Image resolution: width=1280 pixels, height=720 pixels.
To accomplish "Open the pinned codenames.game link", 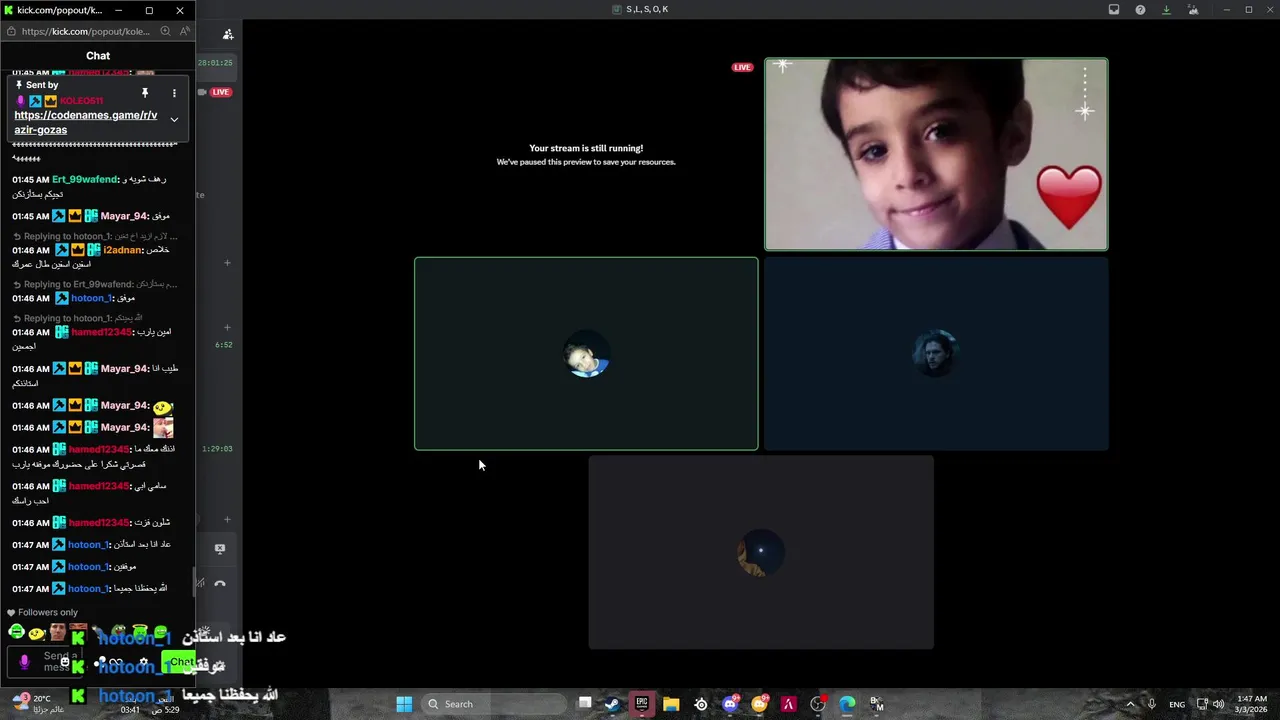I will tap(86, 122).
